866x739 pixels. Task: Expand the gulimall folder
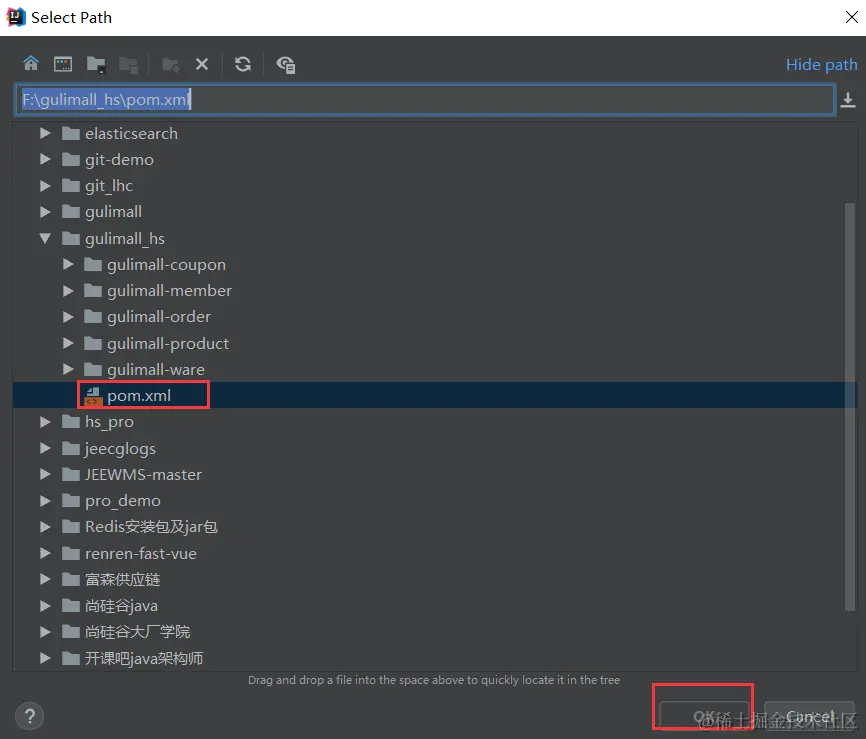click(x=45, y=212)
